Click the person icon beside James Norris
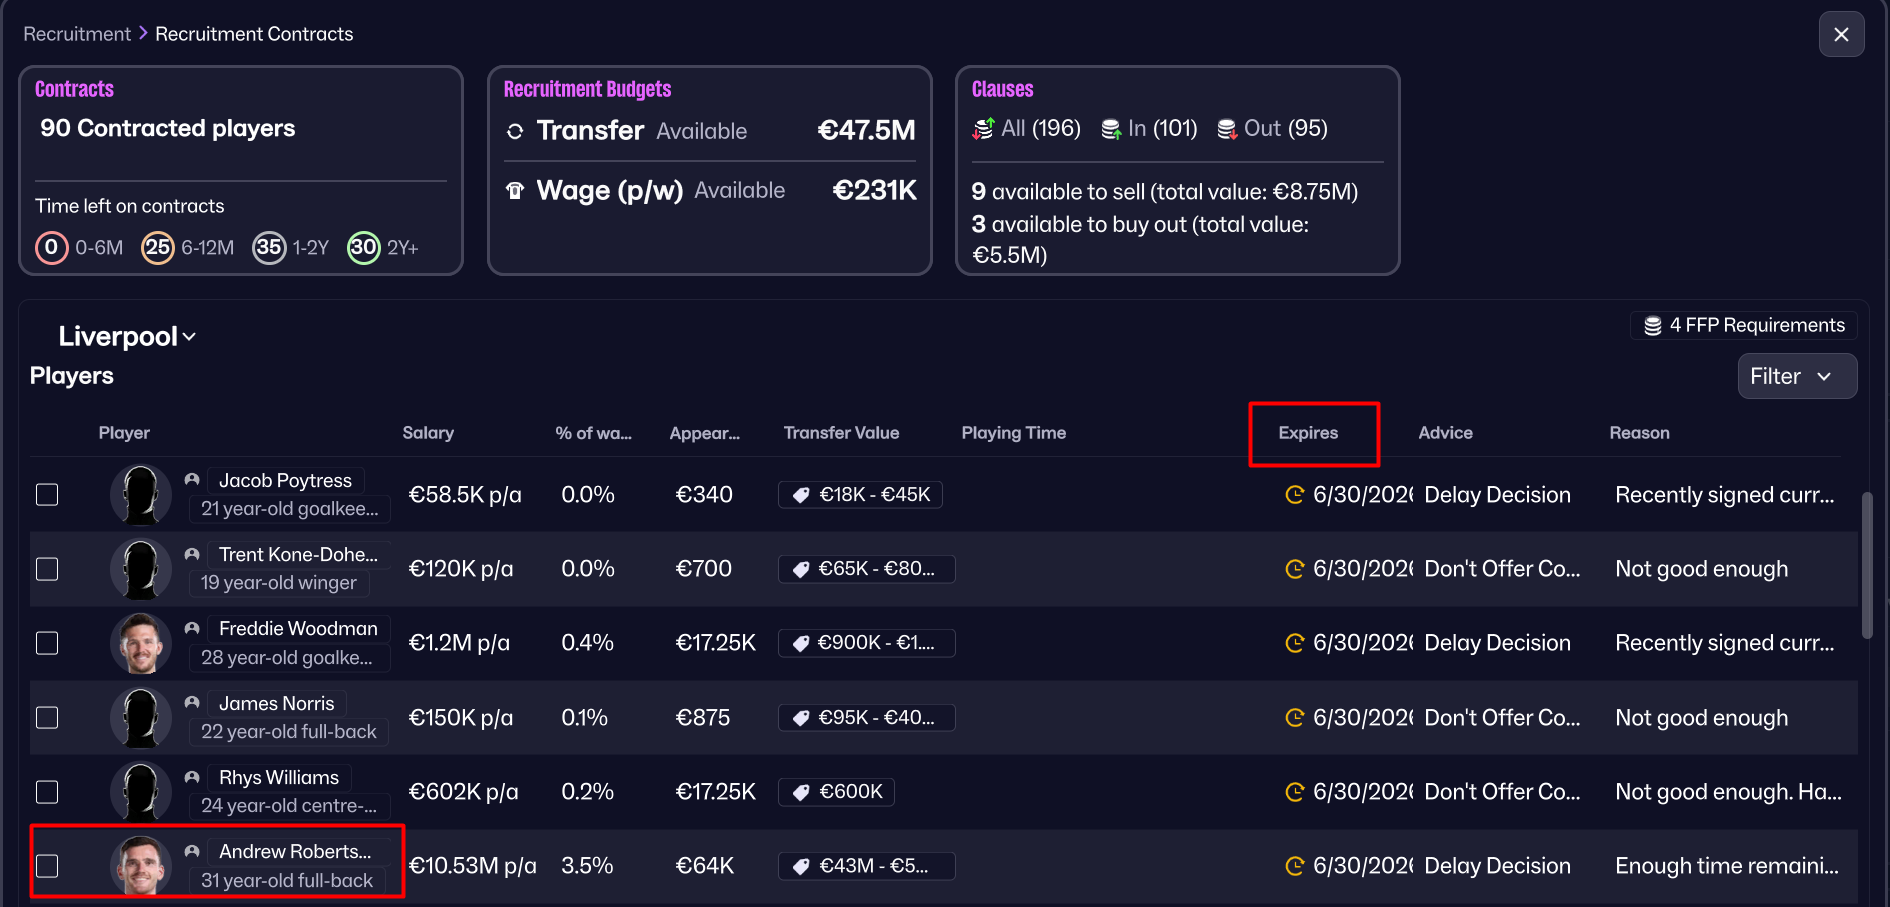This screenshot has width=1890, height=907. pos(192,703)
